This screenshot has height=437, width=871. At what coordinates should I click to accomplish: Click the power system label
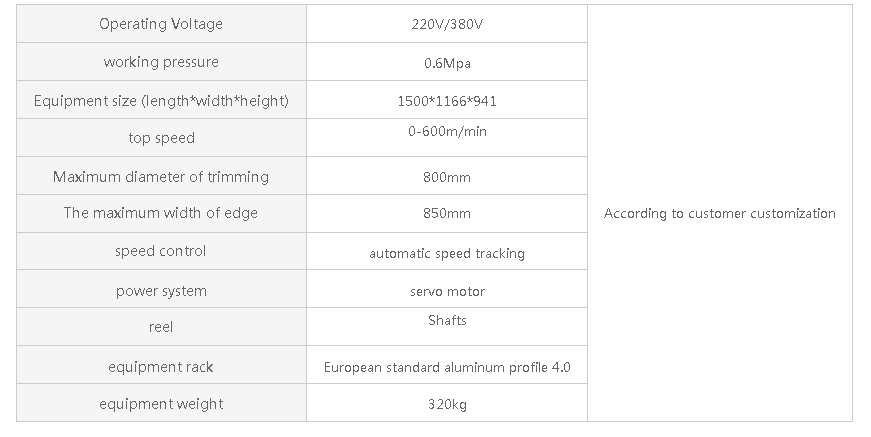pos(161,291)
